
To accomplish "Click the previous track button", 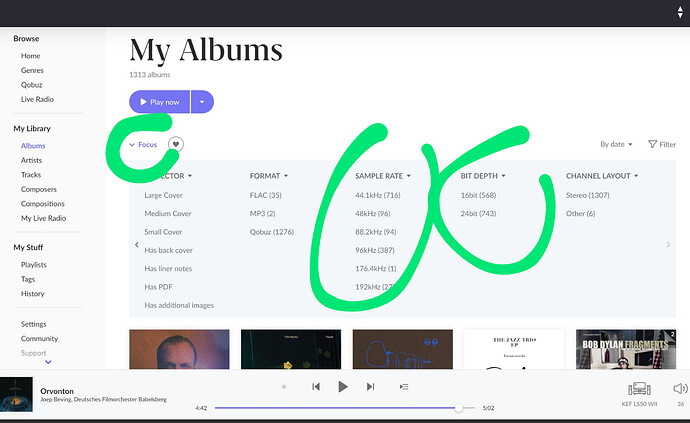I will tap(316, 386).
